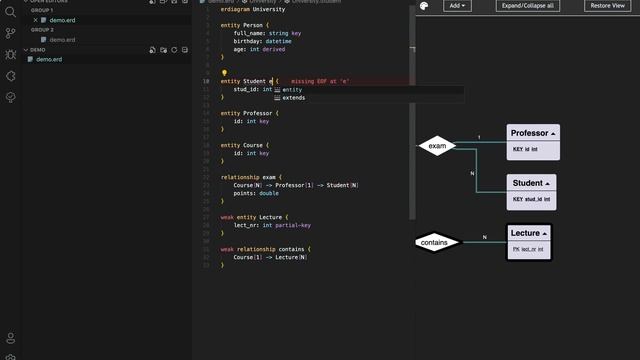Viewport: 640px width, 360px height.
Task: Click 'stud_id: int' code line
Action: (x=253, y=89)
